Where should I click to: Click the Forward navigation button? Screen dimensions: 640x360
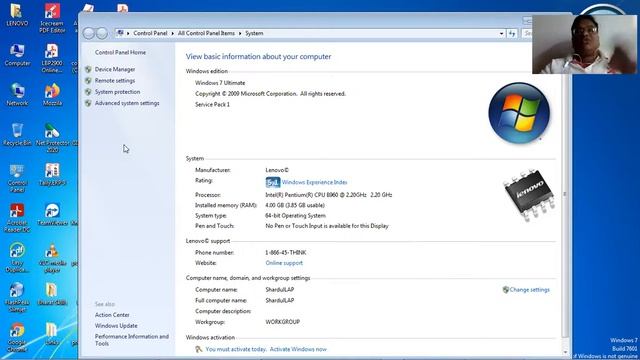point(102,33)
